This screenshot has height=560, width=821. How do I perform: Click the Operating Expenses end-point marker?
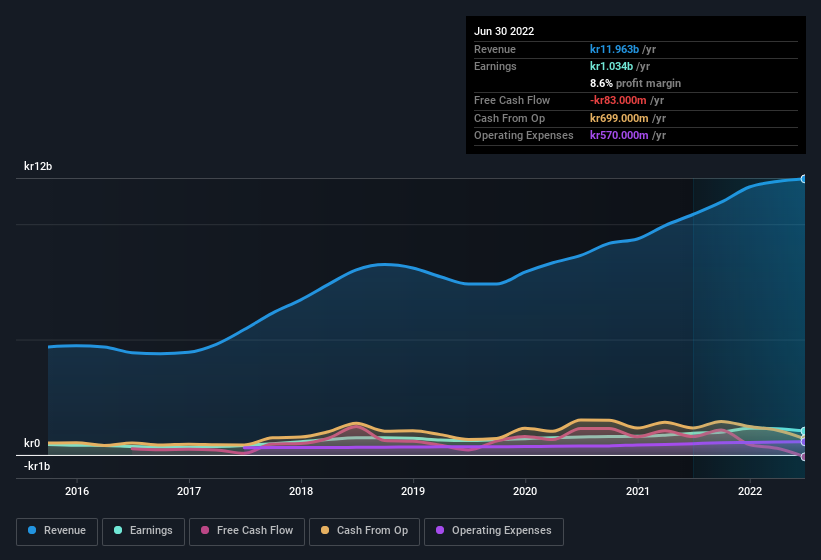click(x=803, y=442)
